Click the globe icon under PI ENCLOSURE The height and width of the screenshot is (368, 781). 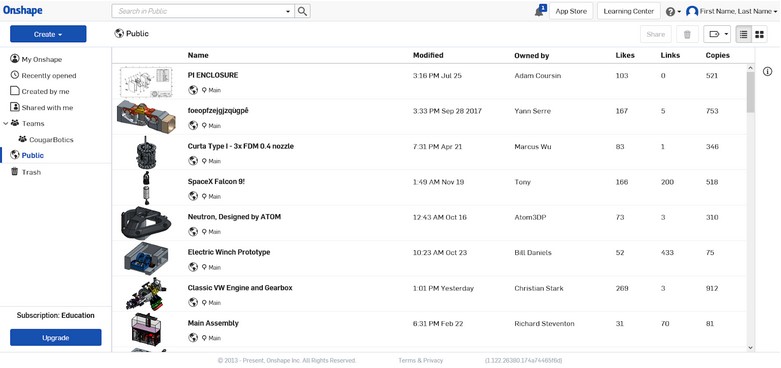[x=193, y=90]
